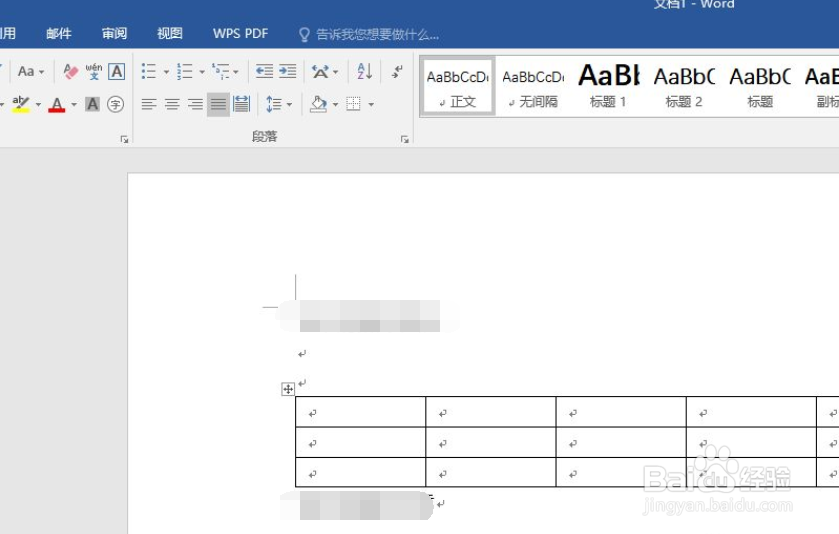839x534 pixels.
Task: Expand line spacing dropdown arrow
Action: (289, 104)
